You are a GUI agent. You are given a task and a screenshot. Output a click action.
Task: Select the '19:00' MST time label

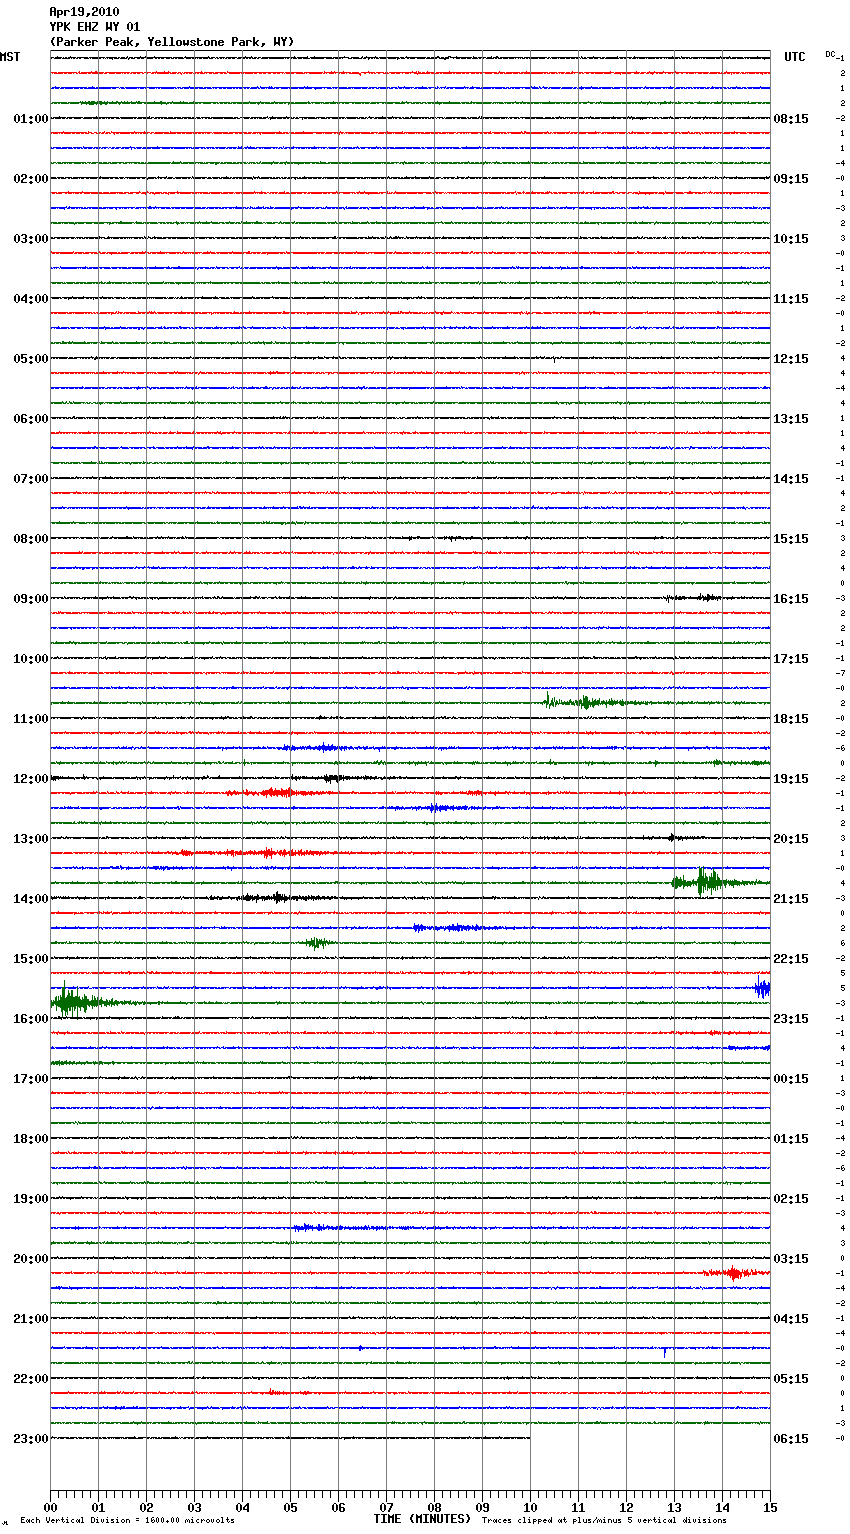coord(31,1199)
